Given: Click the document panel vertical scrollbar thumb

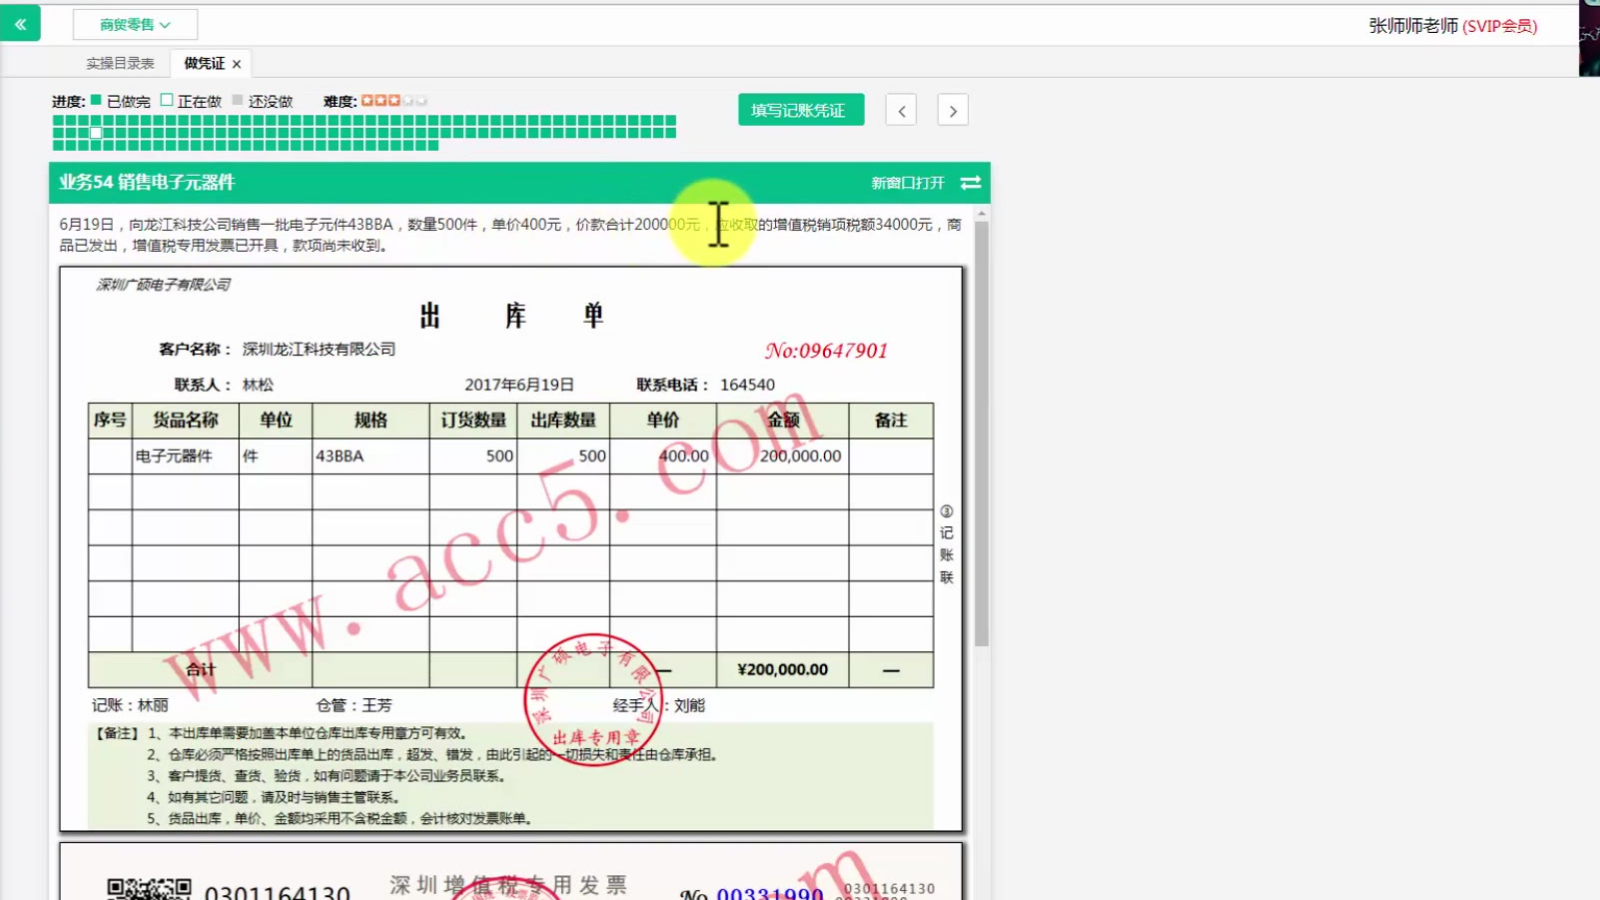Looking at the screenshot, I should [982, 433].
